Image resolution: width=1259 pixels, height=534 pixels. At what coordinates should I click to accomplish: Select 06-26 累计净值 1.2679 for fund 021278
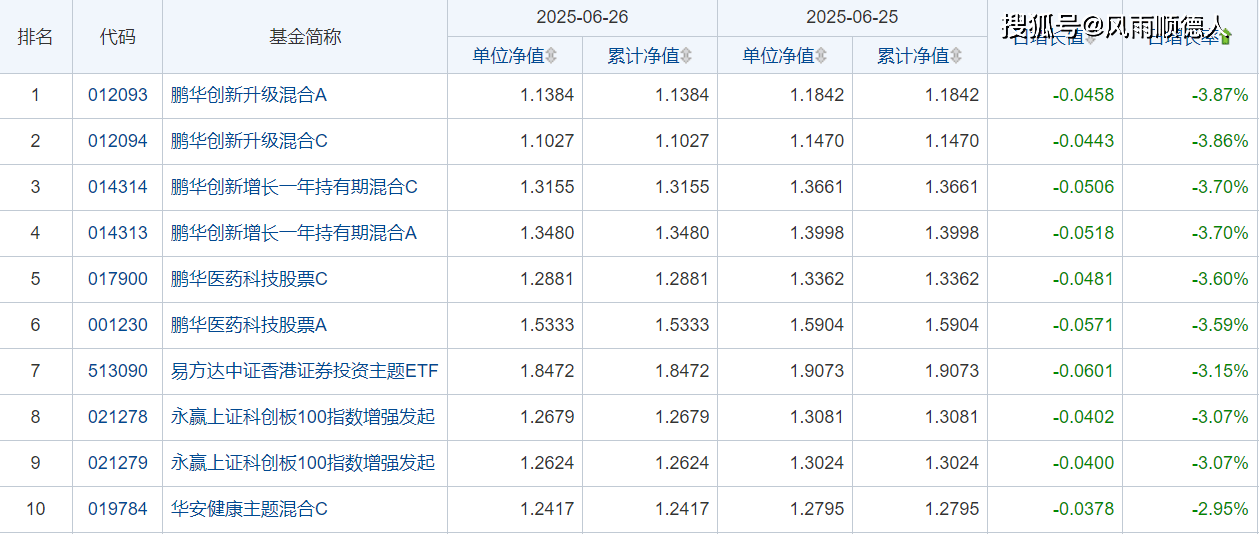(x=682, y=417)
